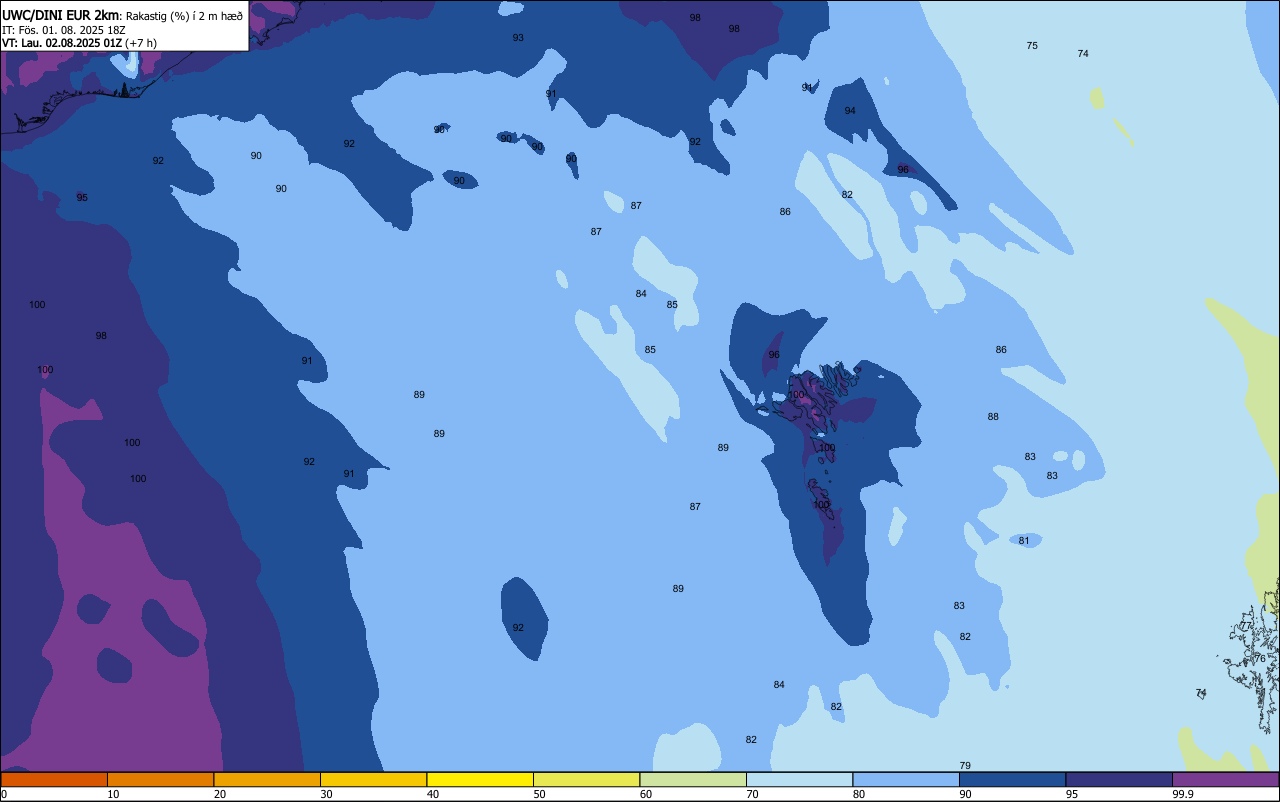The image size is (1280, 802).
Task: Click the 10–20 orange legend swatch
Action: coord(160,779)
